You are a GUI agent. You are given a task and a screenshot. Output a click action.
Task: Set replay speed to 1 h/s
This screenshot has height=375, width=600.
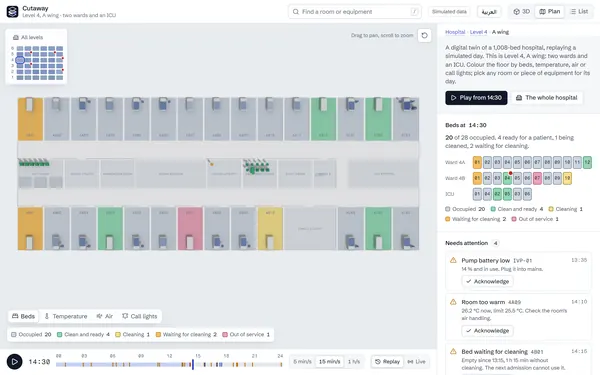pos(354,362)
